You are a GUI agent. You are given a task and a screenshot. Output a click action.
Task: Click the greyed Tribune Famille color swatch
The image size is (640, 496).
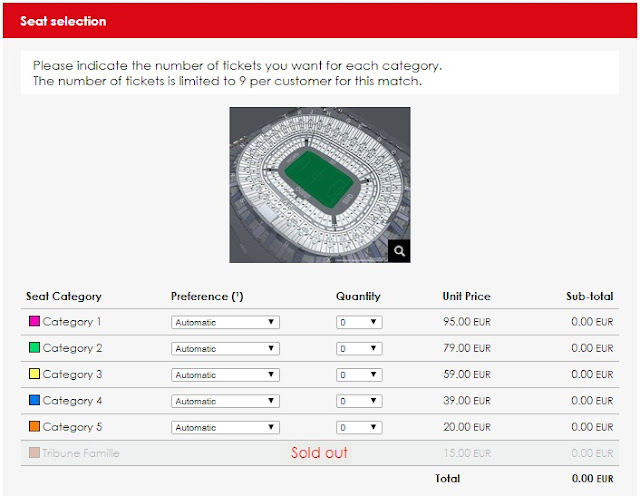[33, 453]
